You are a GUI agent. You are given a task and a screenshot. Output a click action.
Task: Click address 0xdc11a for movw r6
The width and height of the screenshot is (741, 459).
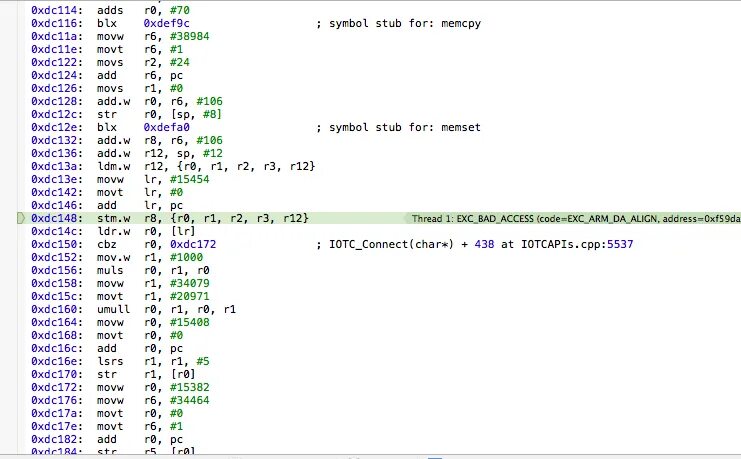(x=57, y=36)
